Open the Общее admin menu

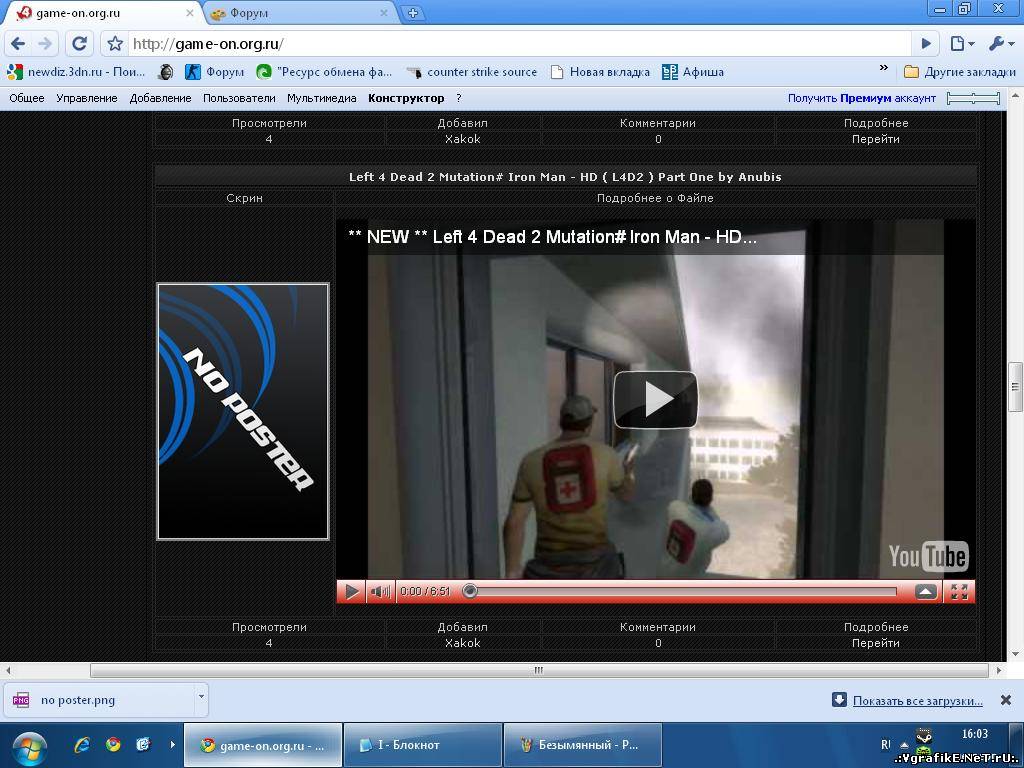[x=27, y=98]
